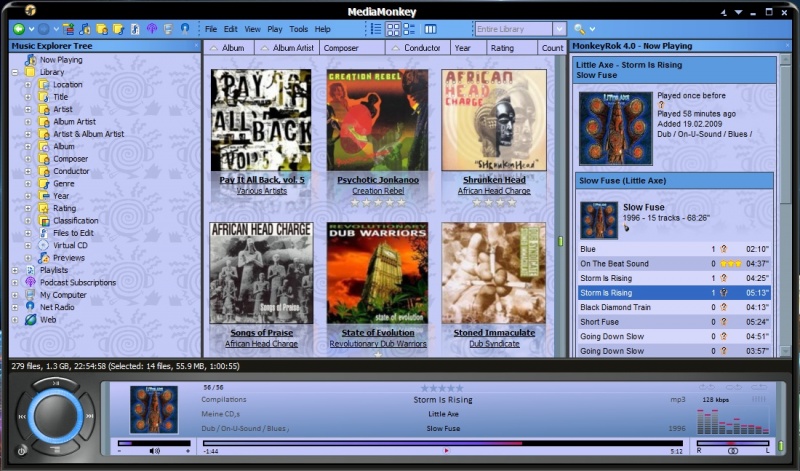The image size is (800, 471).
Task: Click the playback seek bar
Action: click(400, 443)
